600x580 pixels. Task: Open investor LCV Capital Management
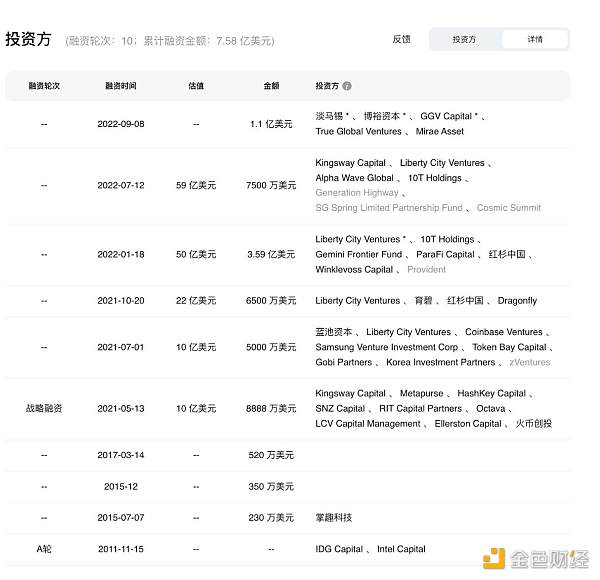(368, 424)
